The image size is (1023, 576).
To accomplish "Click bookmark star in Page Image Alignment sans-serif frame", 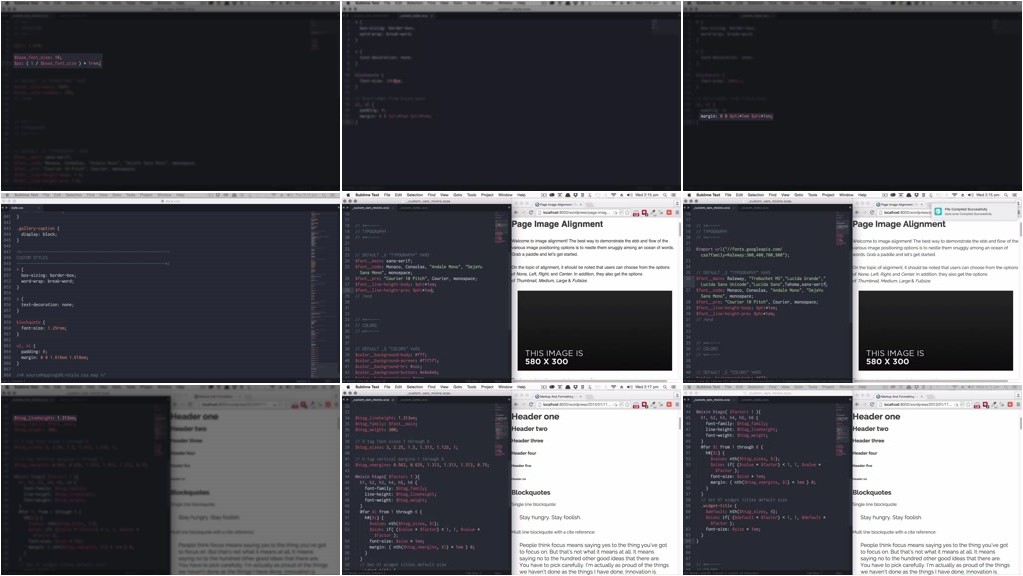I will tap(628, 212).
